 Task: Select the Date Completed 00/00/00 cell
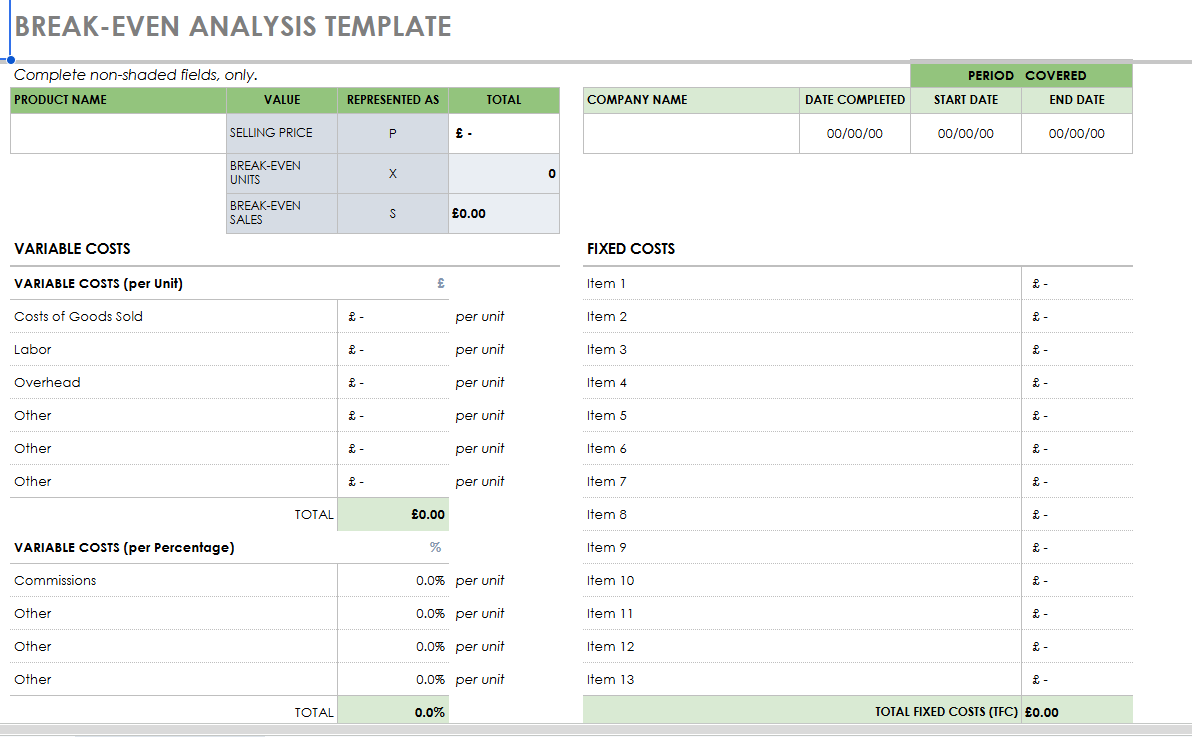click(854, 134)
